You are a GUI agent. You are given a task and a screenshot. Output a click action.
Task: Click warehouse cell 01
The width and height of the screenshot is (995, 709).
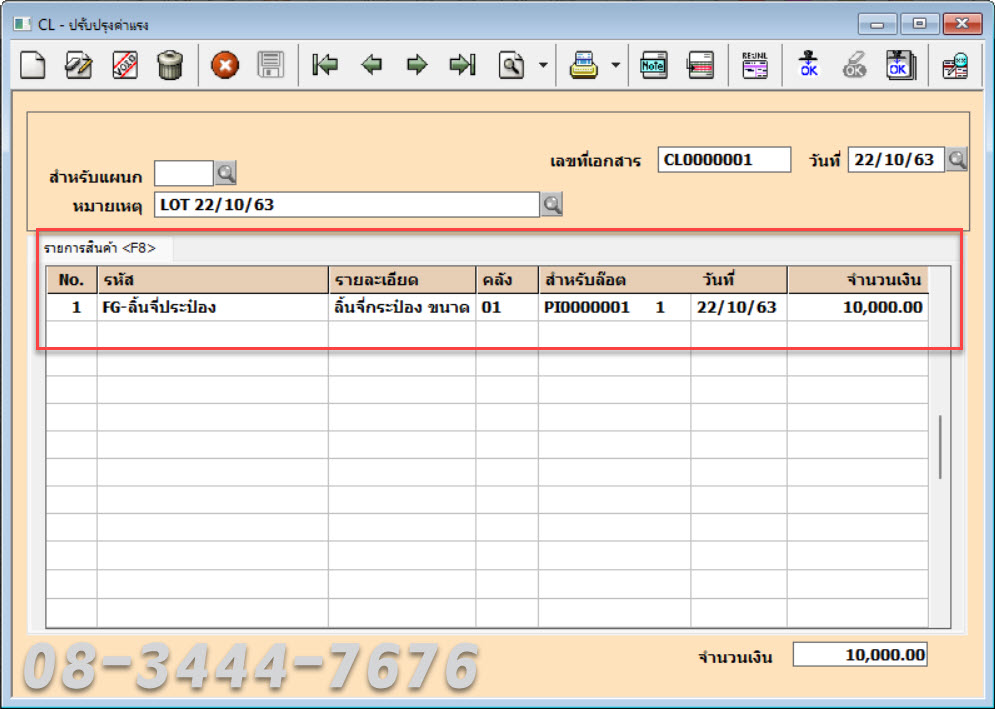coord(507,307)
